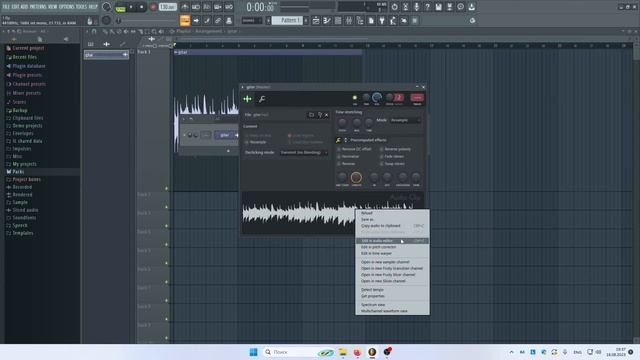Expand Plugin database in browser

[29, 66]
